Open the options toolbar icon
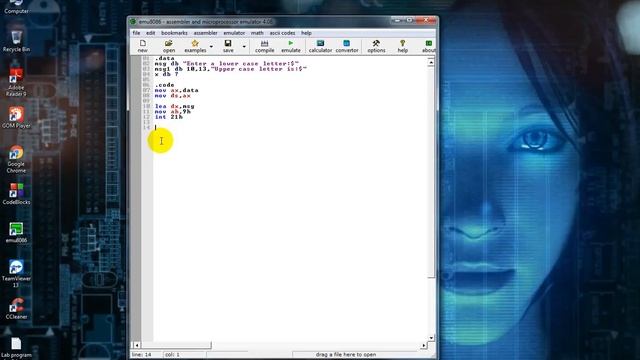 coord(376,46)
